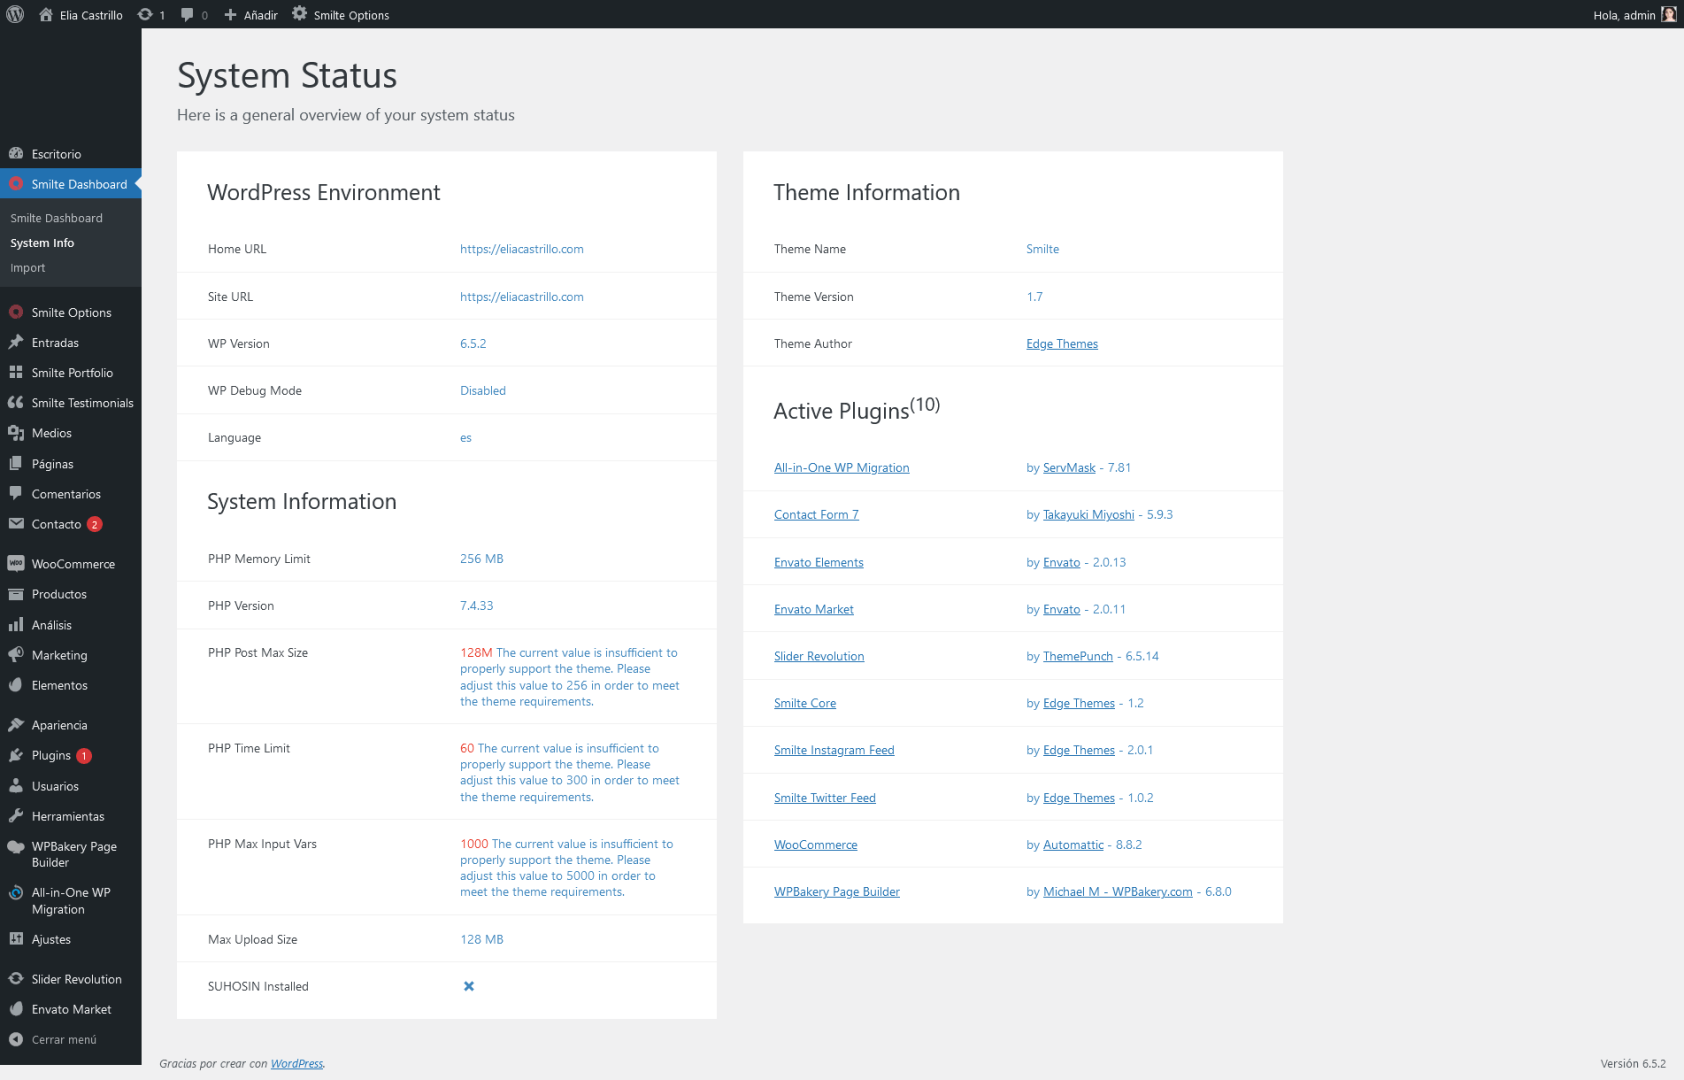Click the Añadir plus icon
The image size is (1684, 1080).
(230, 15)
